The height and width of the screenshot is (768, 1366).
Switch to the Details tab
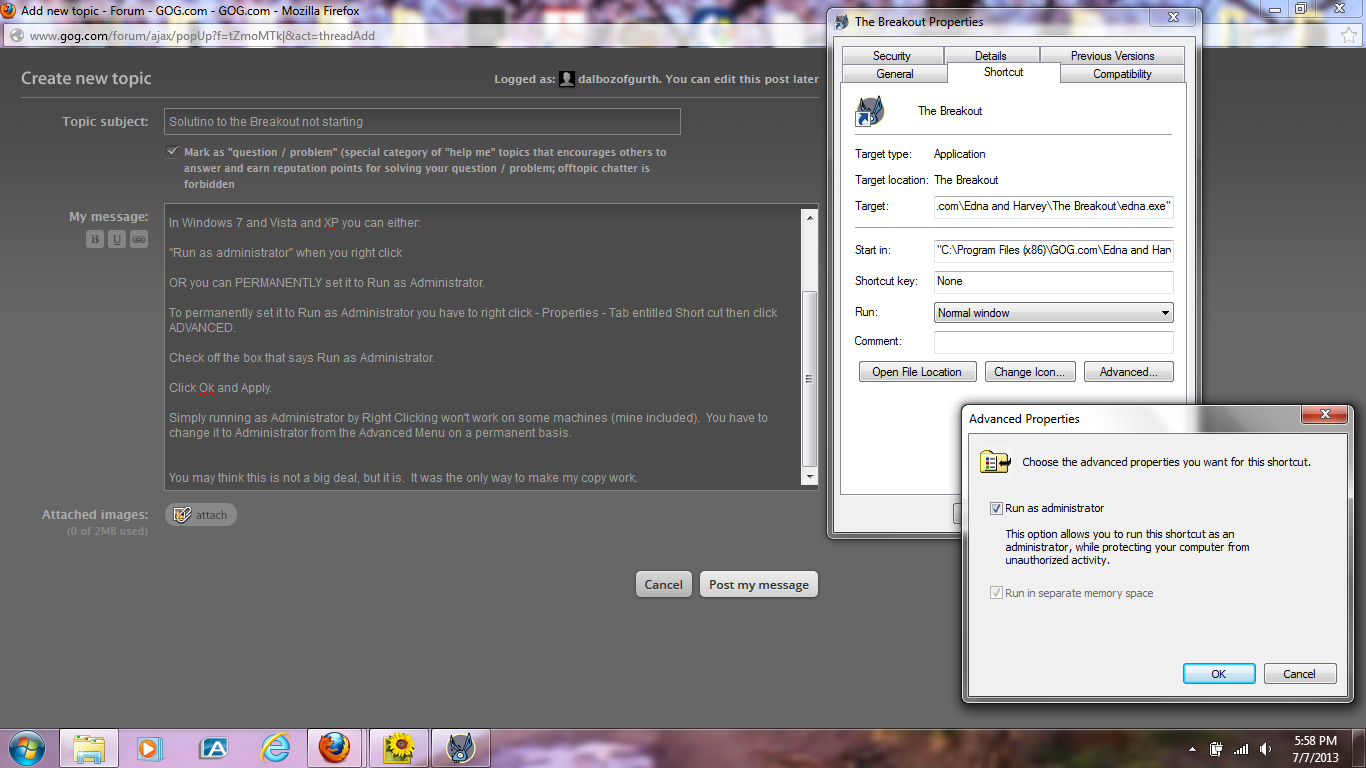coord(991,56)
